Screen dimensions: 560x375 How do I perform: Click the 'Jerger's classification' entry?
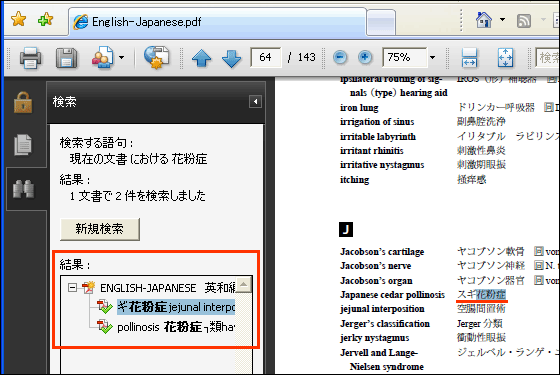(385, 324)
